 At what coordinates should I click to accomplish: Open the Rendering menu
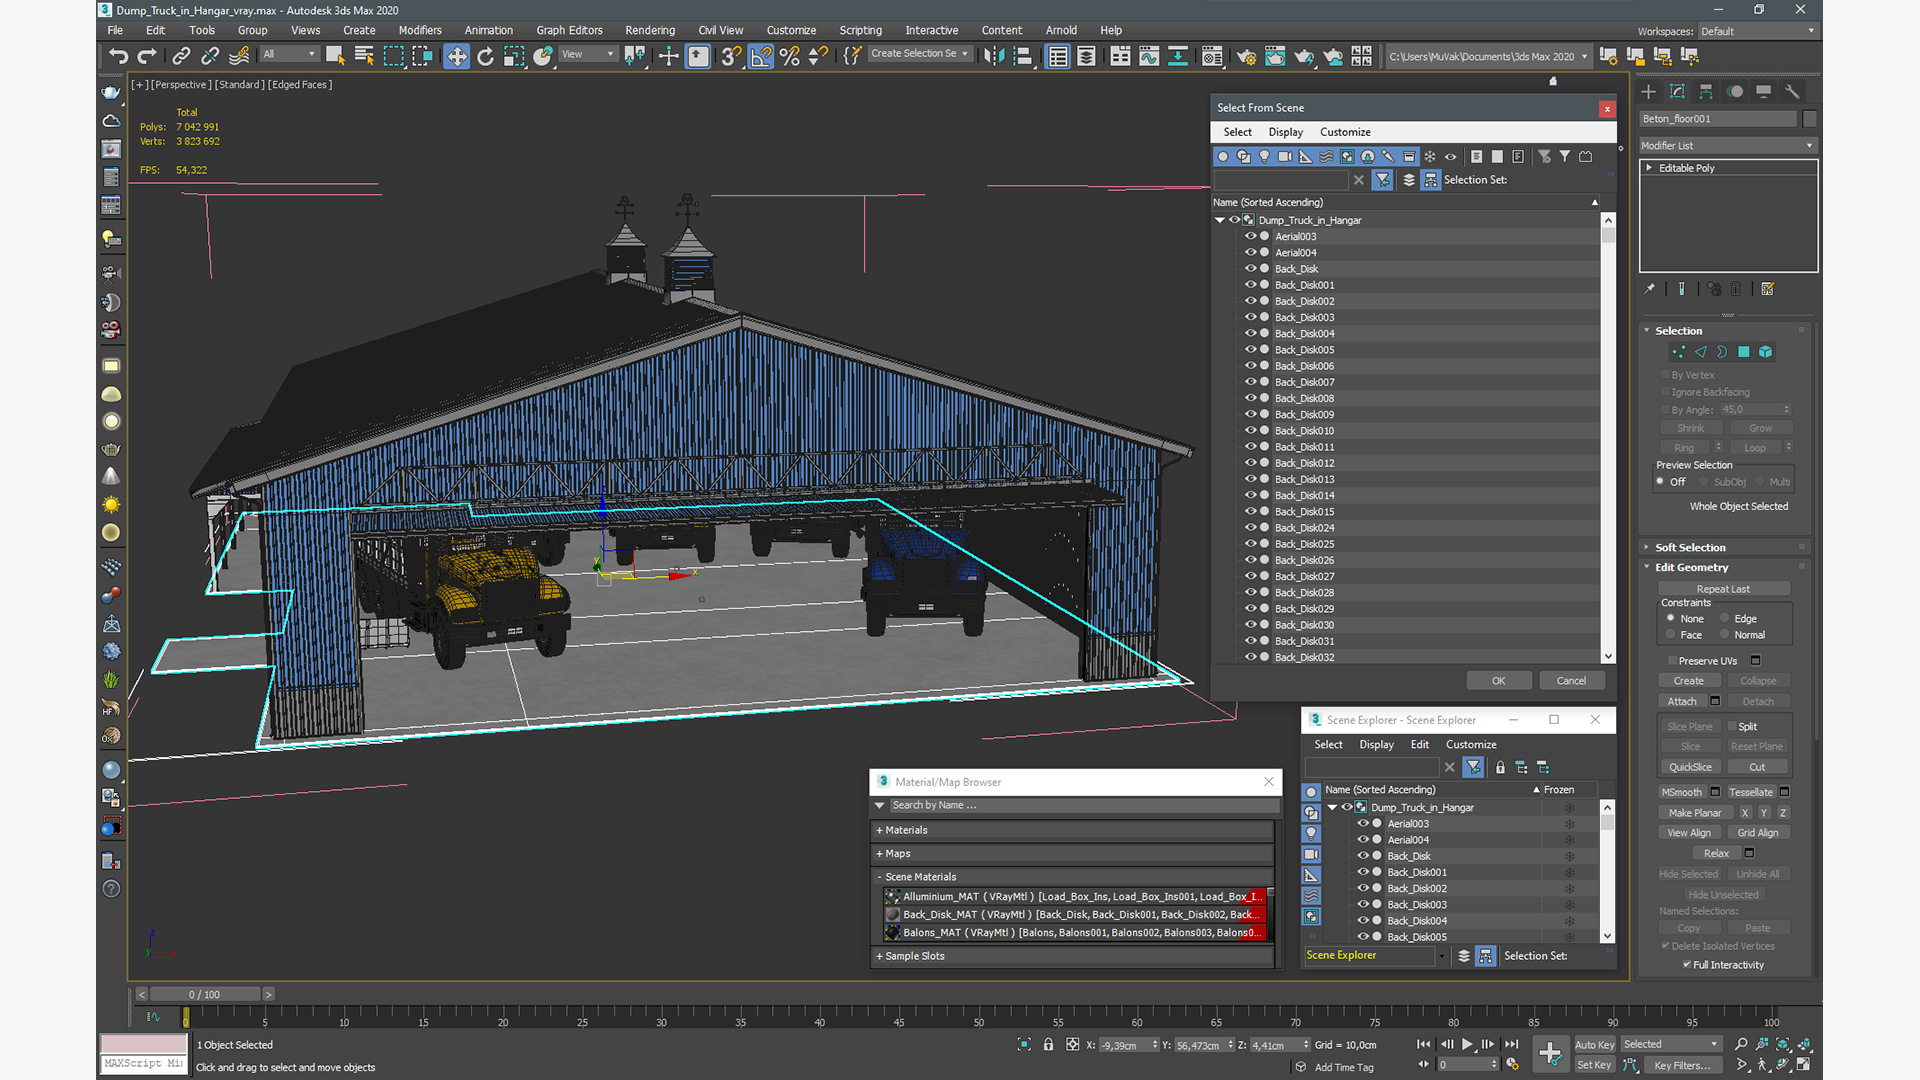coord(650,30)
